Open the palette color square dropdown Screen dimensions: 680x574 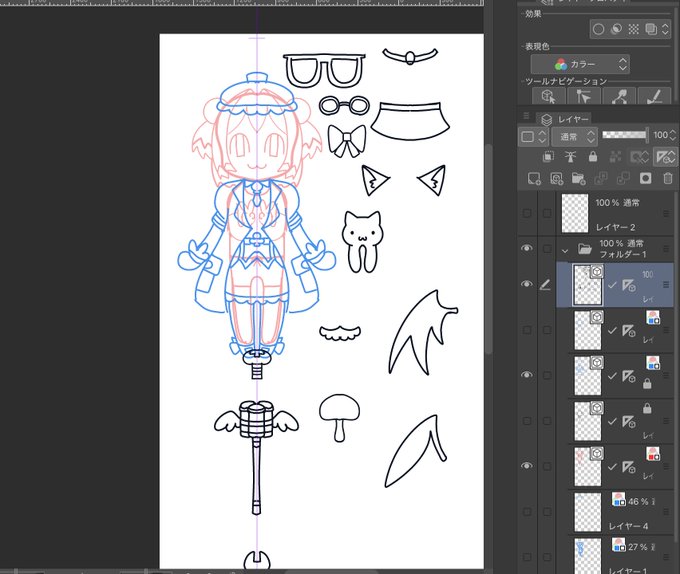point(533,137)
